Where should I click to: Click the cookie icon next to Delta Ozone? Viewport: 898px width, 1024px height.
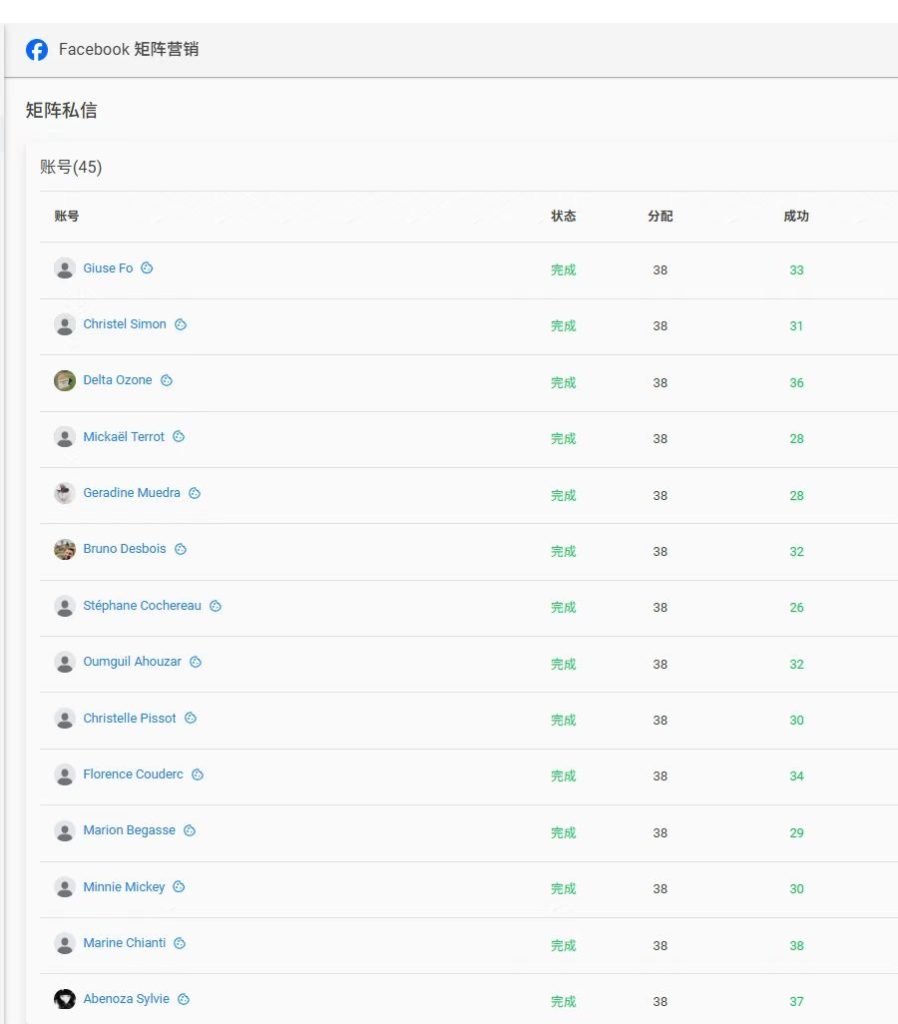tap(167, 380)
